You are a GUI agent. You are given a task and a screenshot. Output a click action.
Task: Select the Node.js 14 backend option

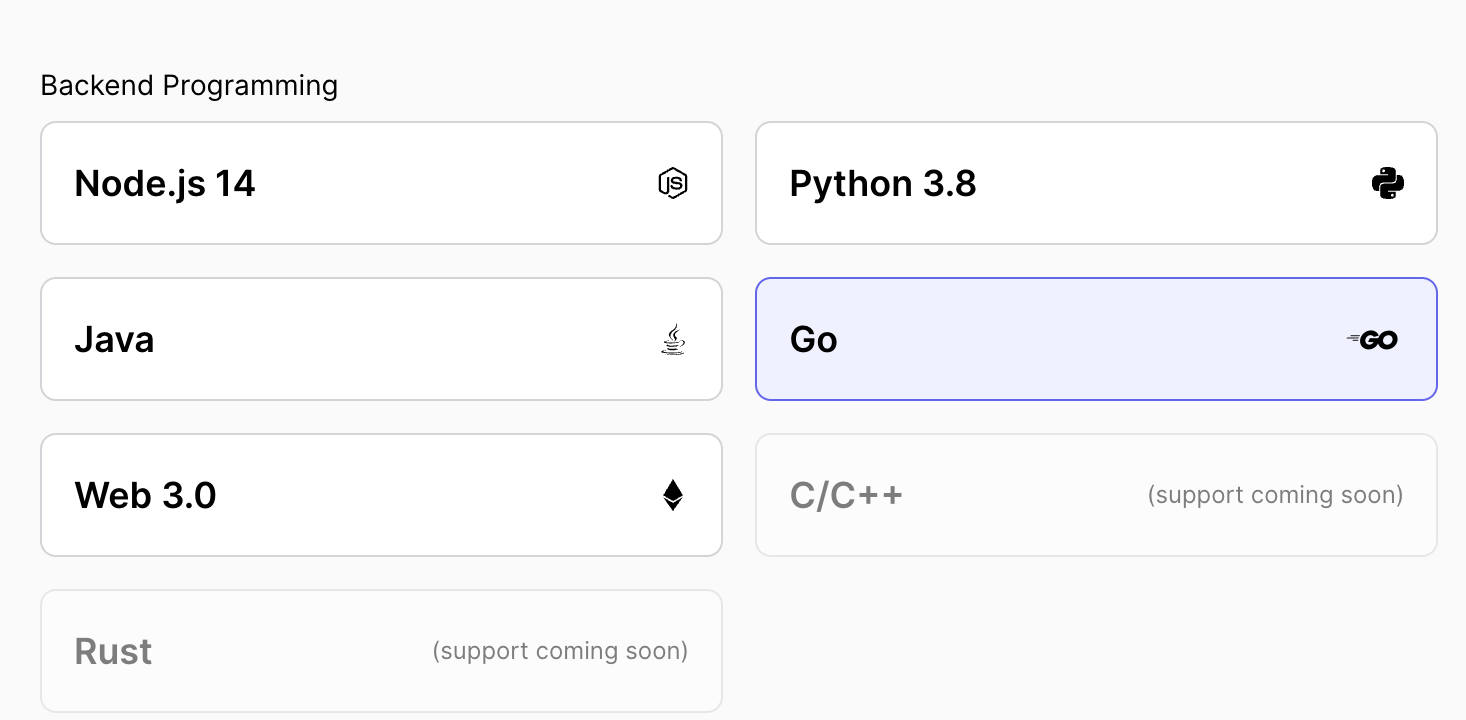click(x=380, y=183)
